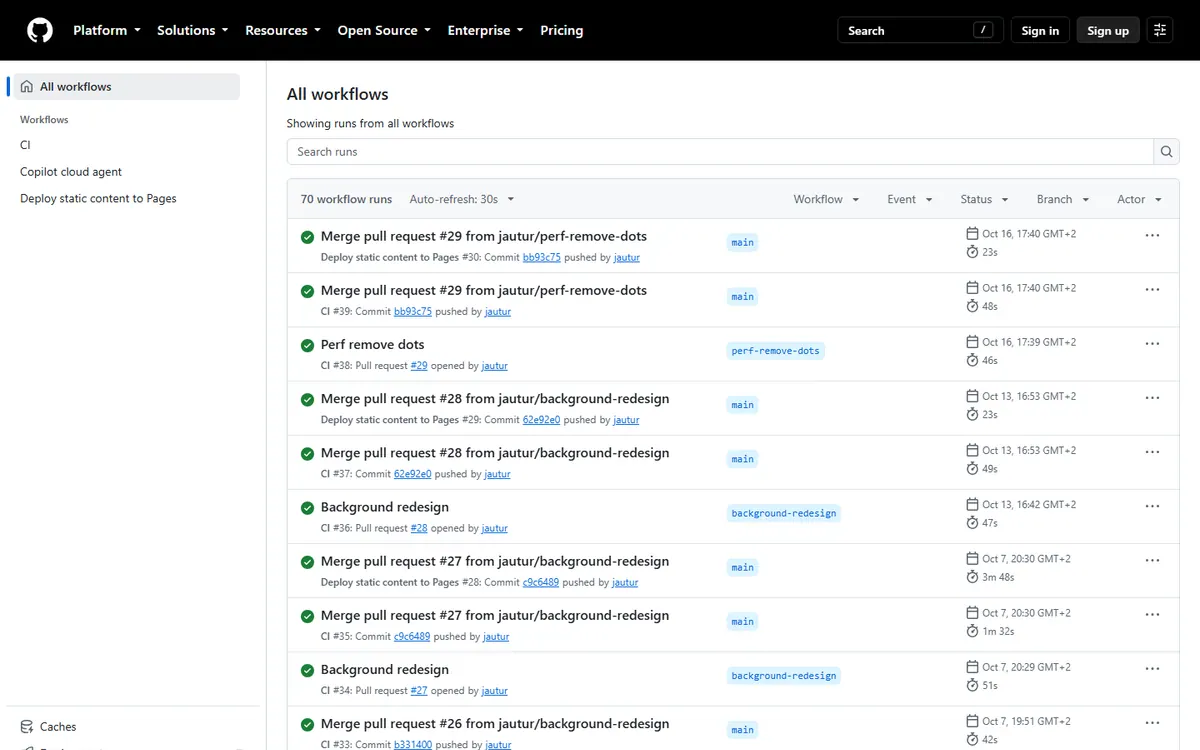1200x750 pixels.
Task: Select All workflows in the sidebar
Action: coord(125,87)
